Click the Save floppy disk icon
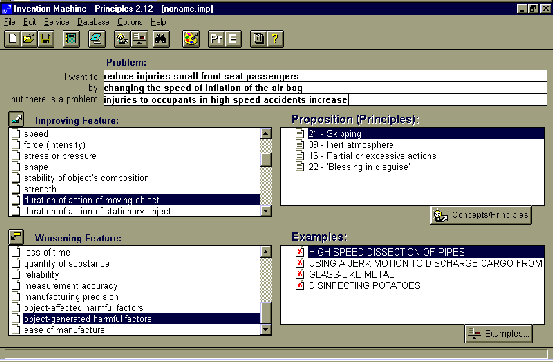Image resolution: width=553 pixels, height=362 pixels. (45, 39)
